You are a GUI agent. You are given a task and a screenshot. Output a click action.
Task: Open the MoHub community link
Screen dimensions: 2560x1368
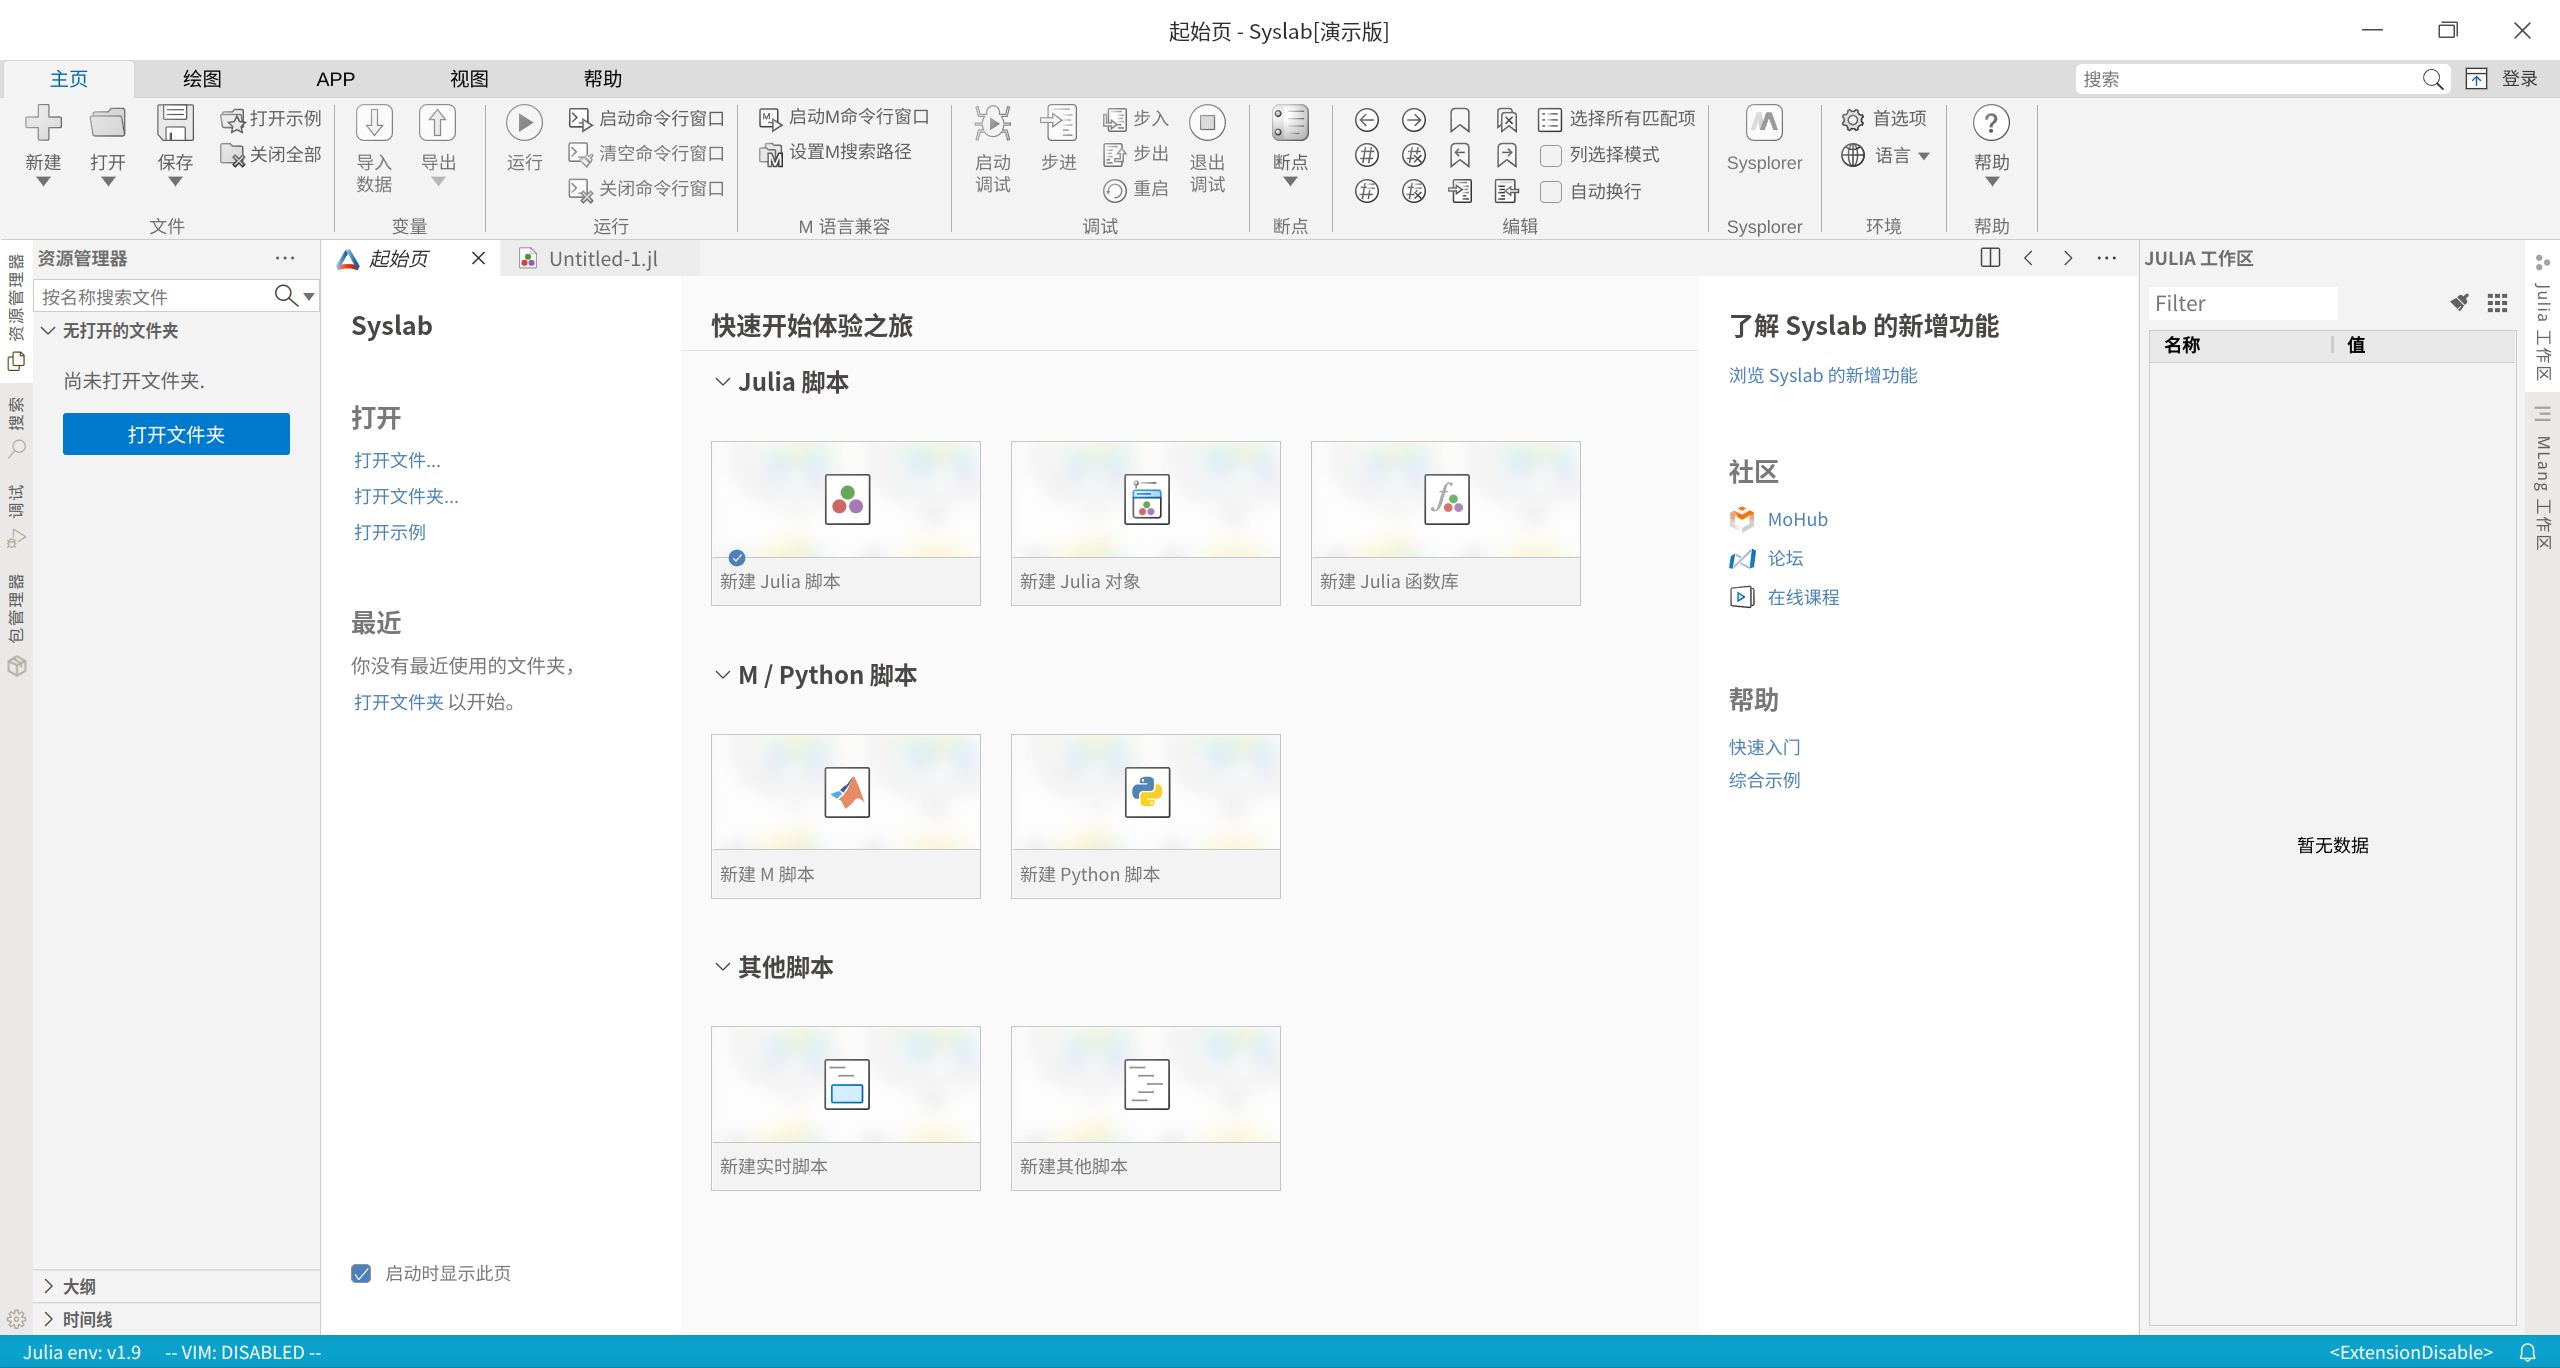coord(1797,519)
